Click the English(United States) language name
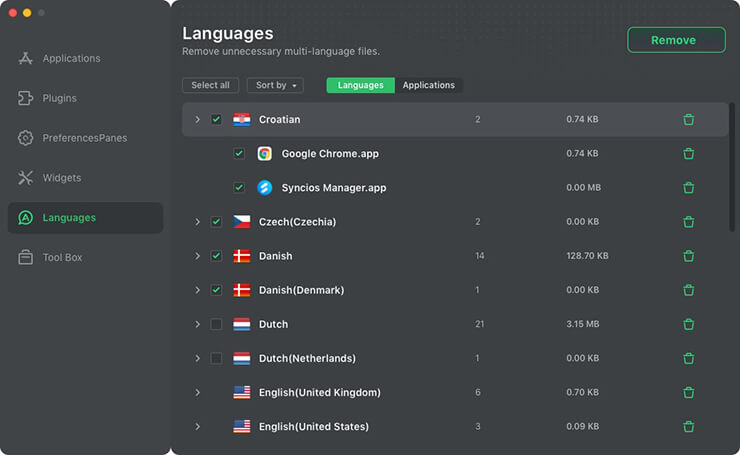The height and width of the screenshot is (455, 740). [x=314, y=427]
